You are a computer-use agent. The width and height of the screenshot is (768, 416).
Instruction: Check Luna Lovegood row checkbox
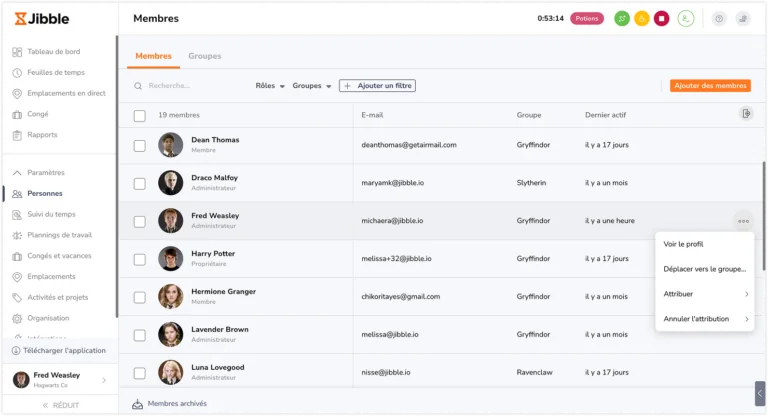[140, 373]
